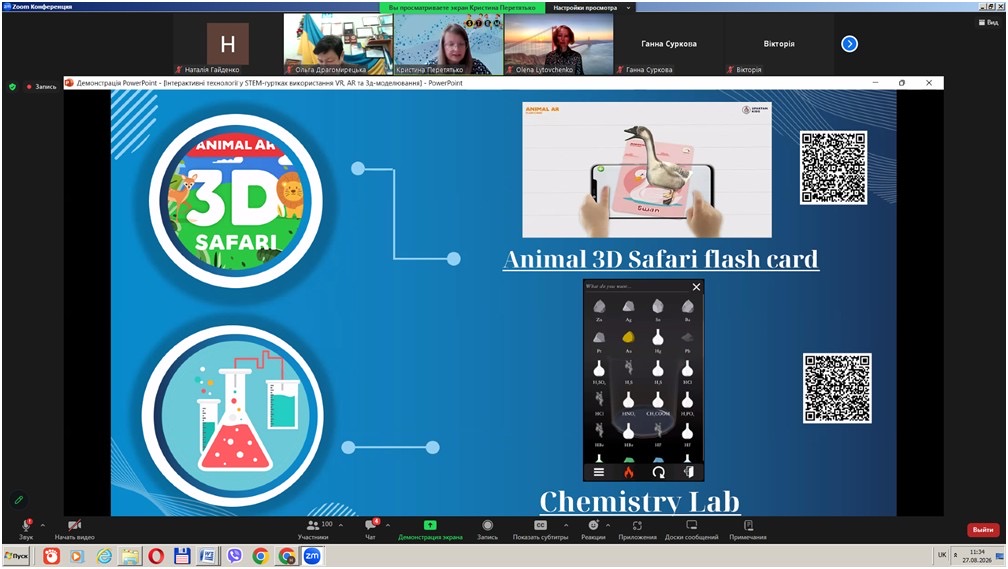This screenshot has height=569, width=1008.
Task: Click PowerPoint icon in presentation title bar
Action: pos(69,83)
